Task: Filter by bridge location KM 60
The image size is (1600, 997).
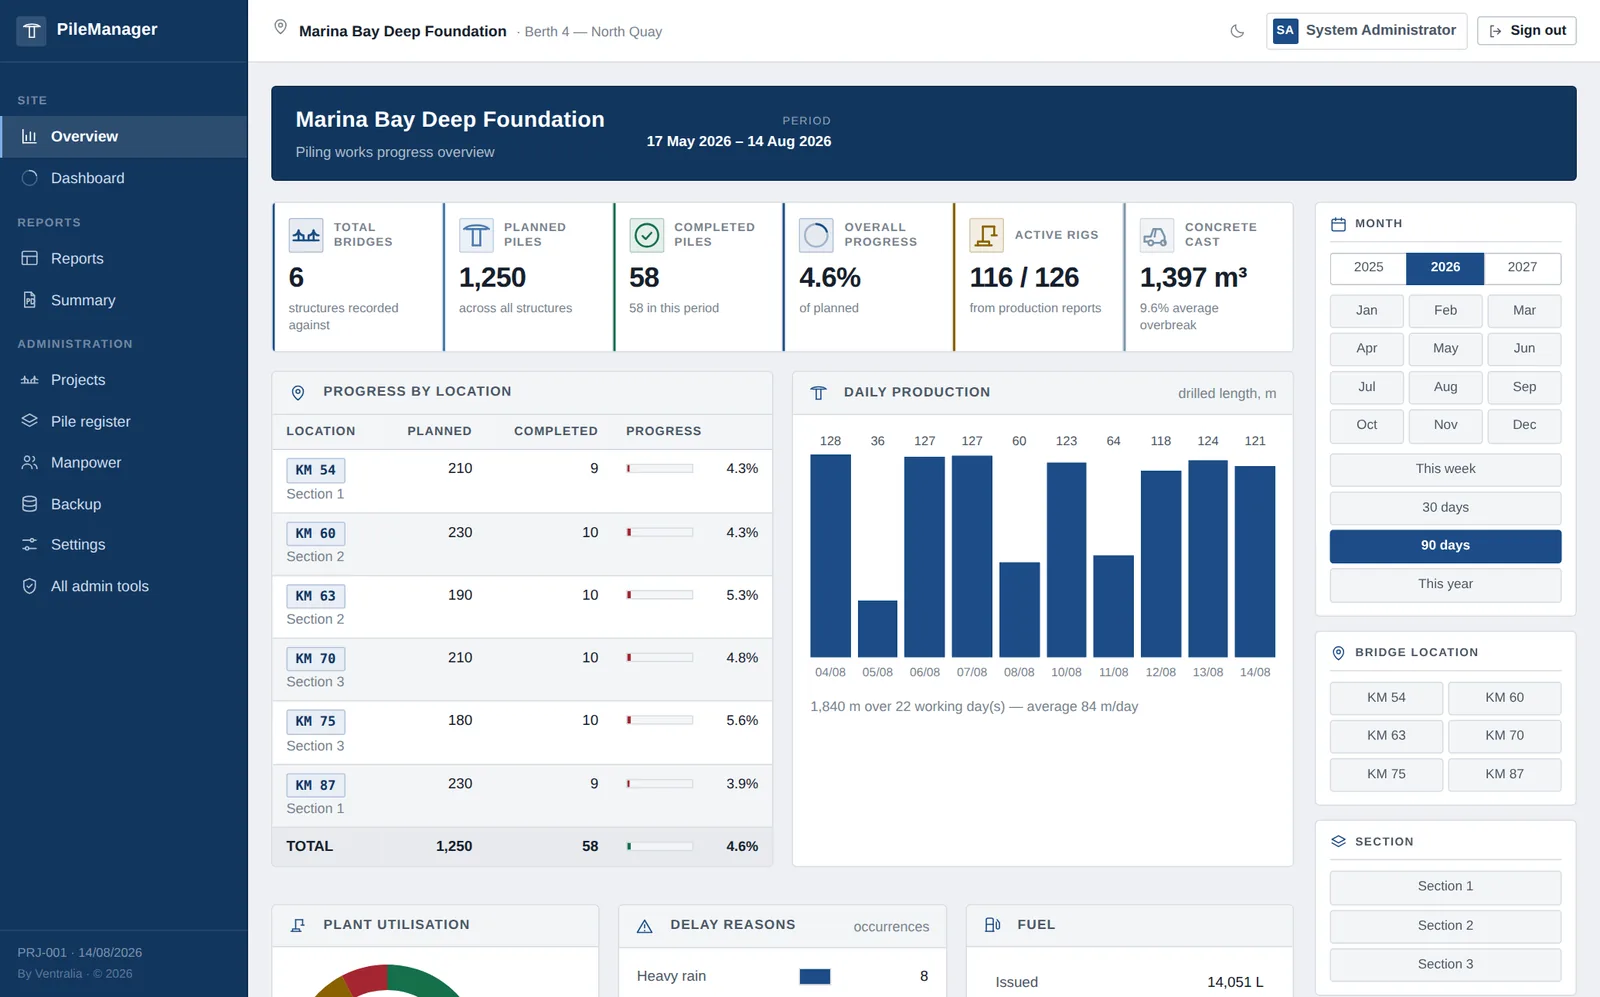Action: [x=1504, y=698]
